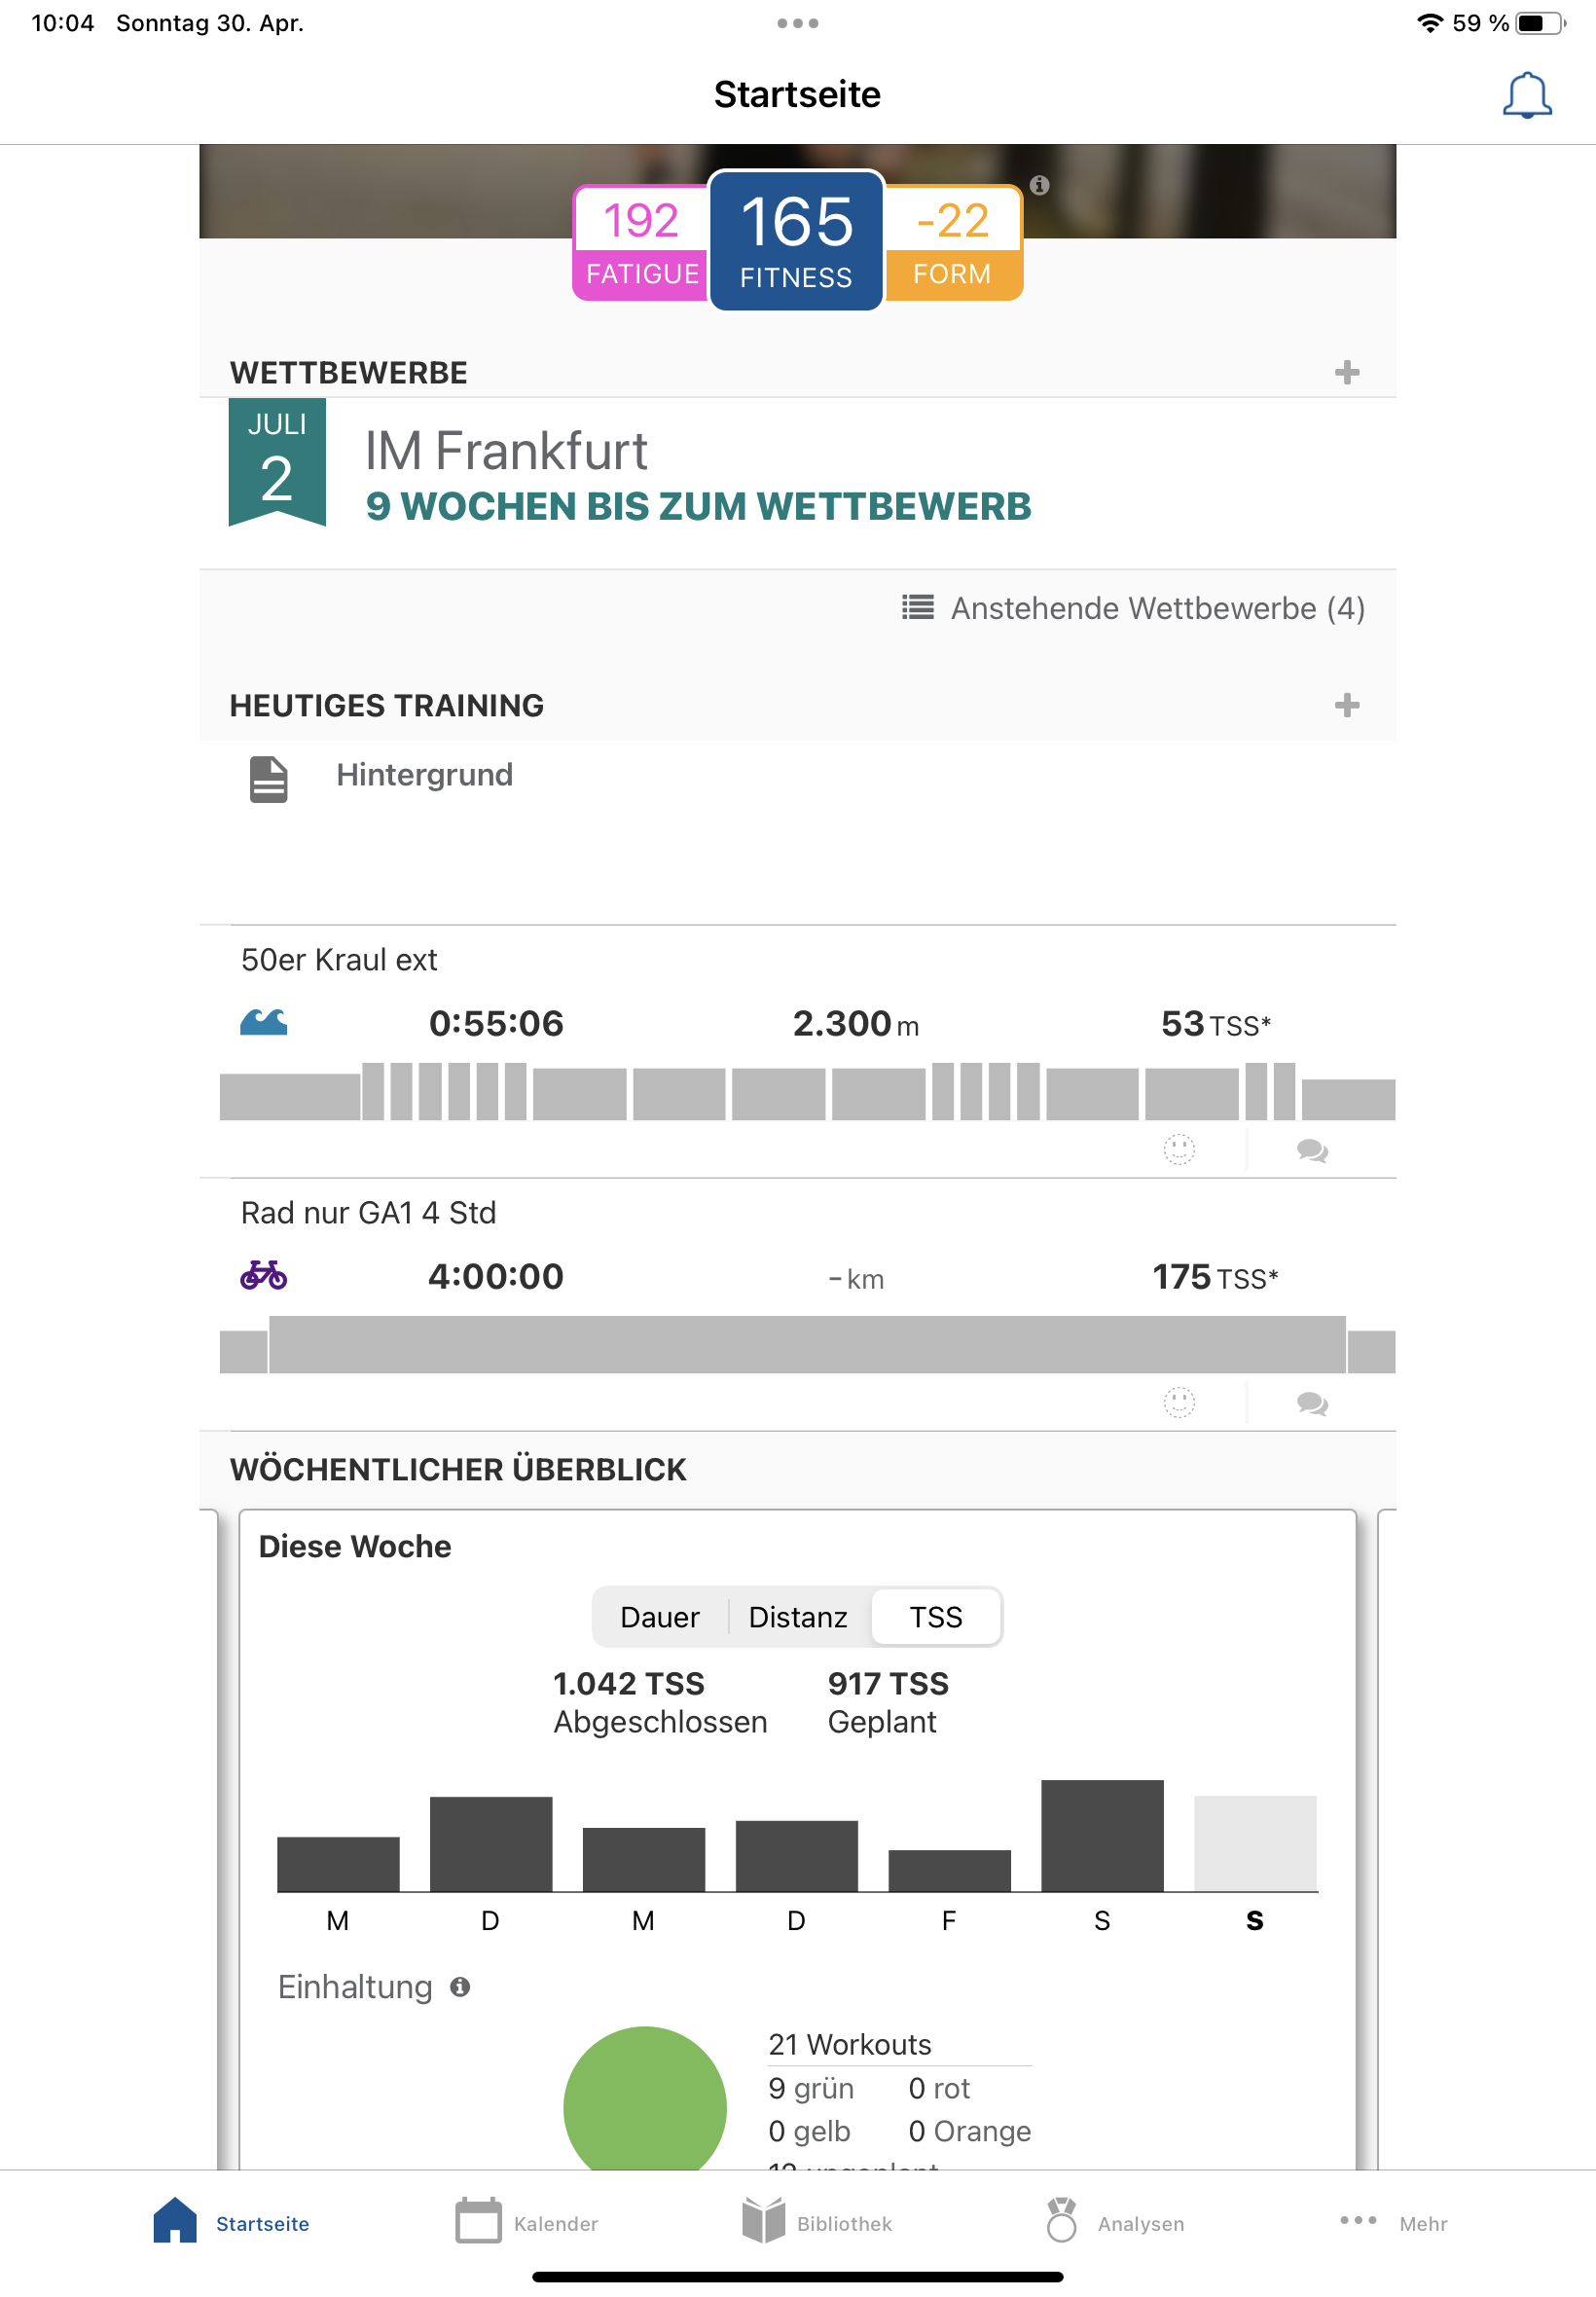
Task: Open comments on 50er Kraul ext workout
Action: coord(1311,1150)
